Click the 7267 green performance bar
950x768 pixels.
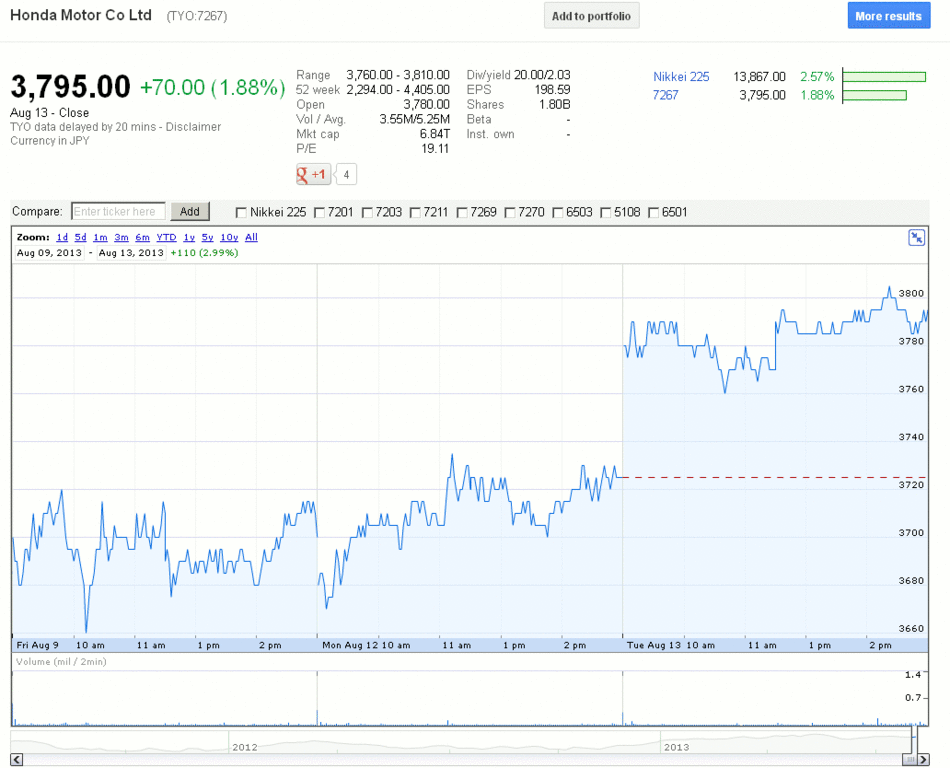874,95
